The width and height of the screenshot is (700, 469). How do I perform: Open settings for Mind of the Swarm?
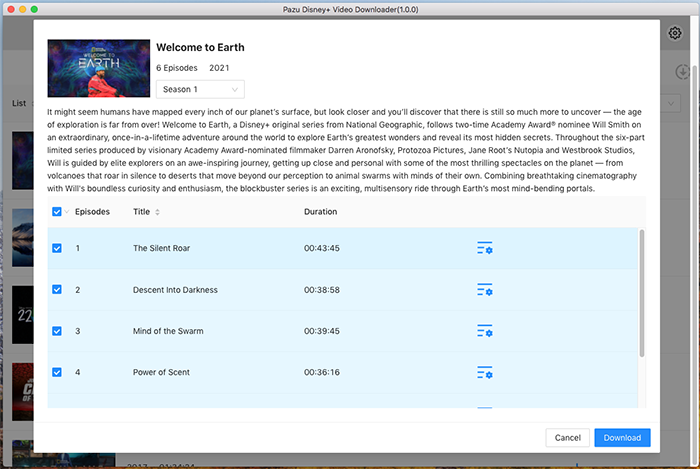485,331
